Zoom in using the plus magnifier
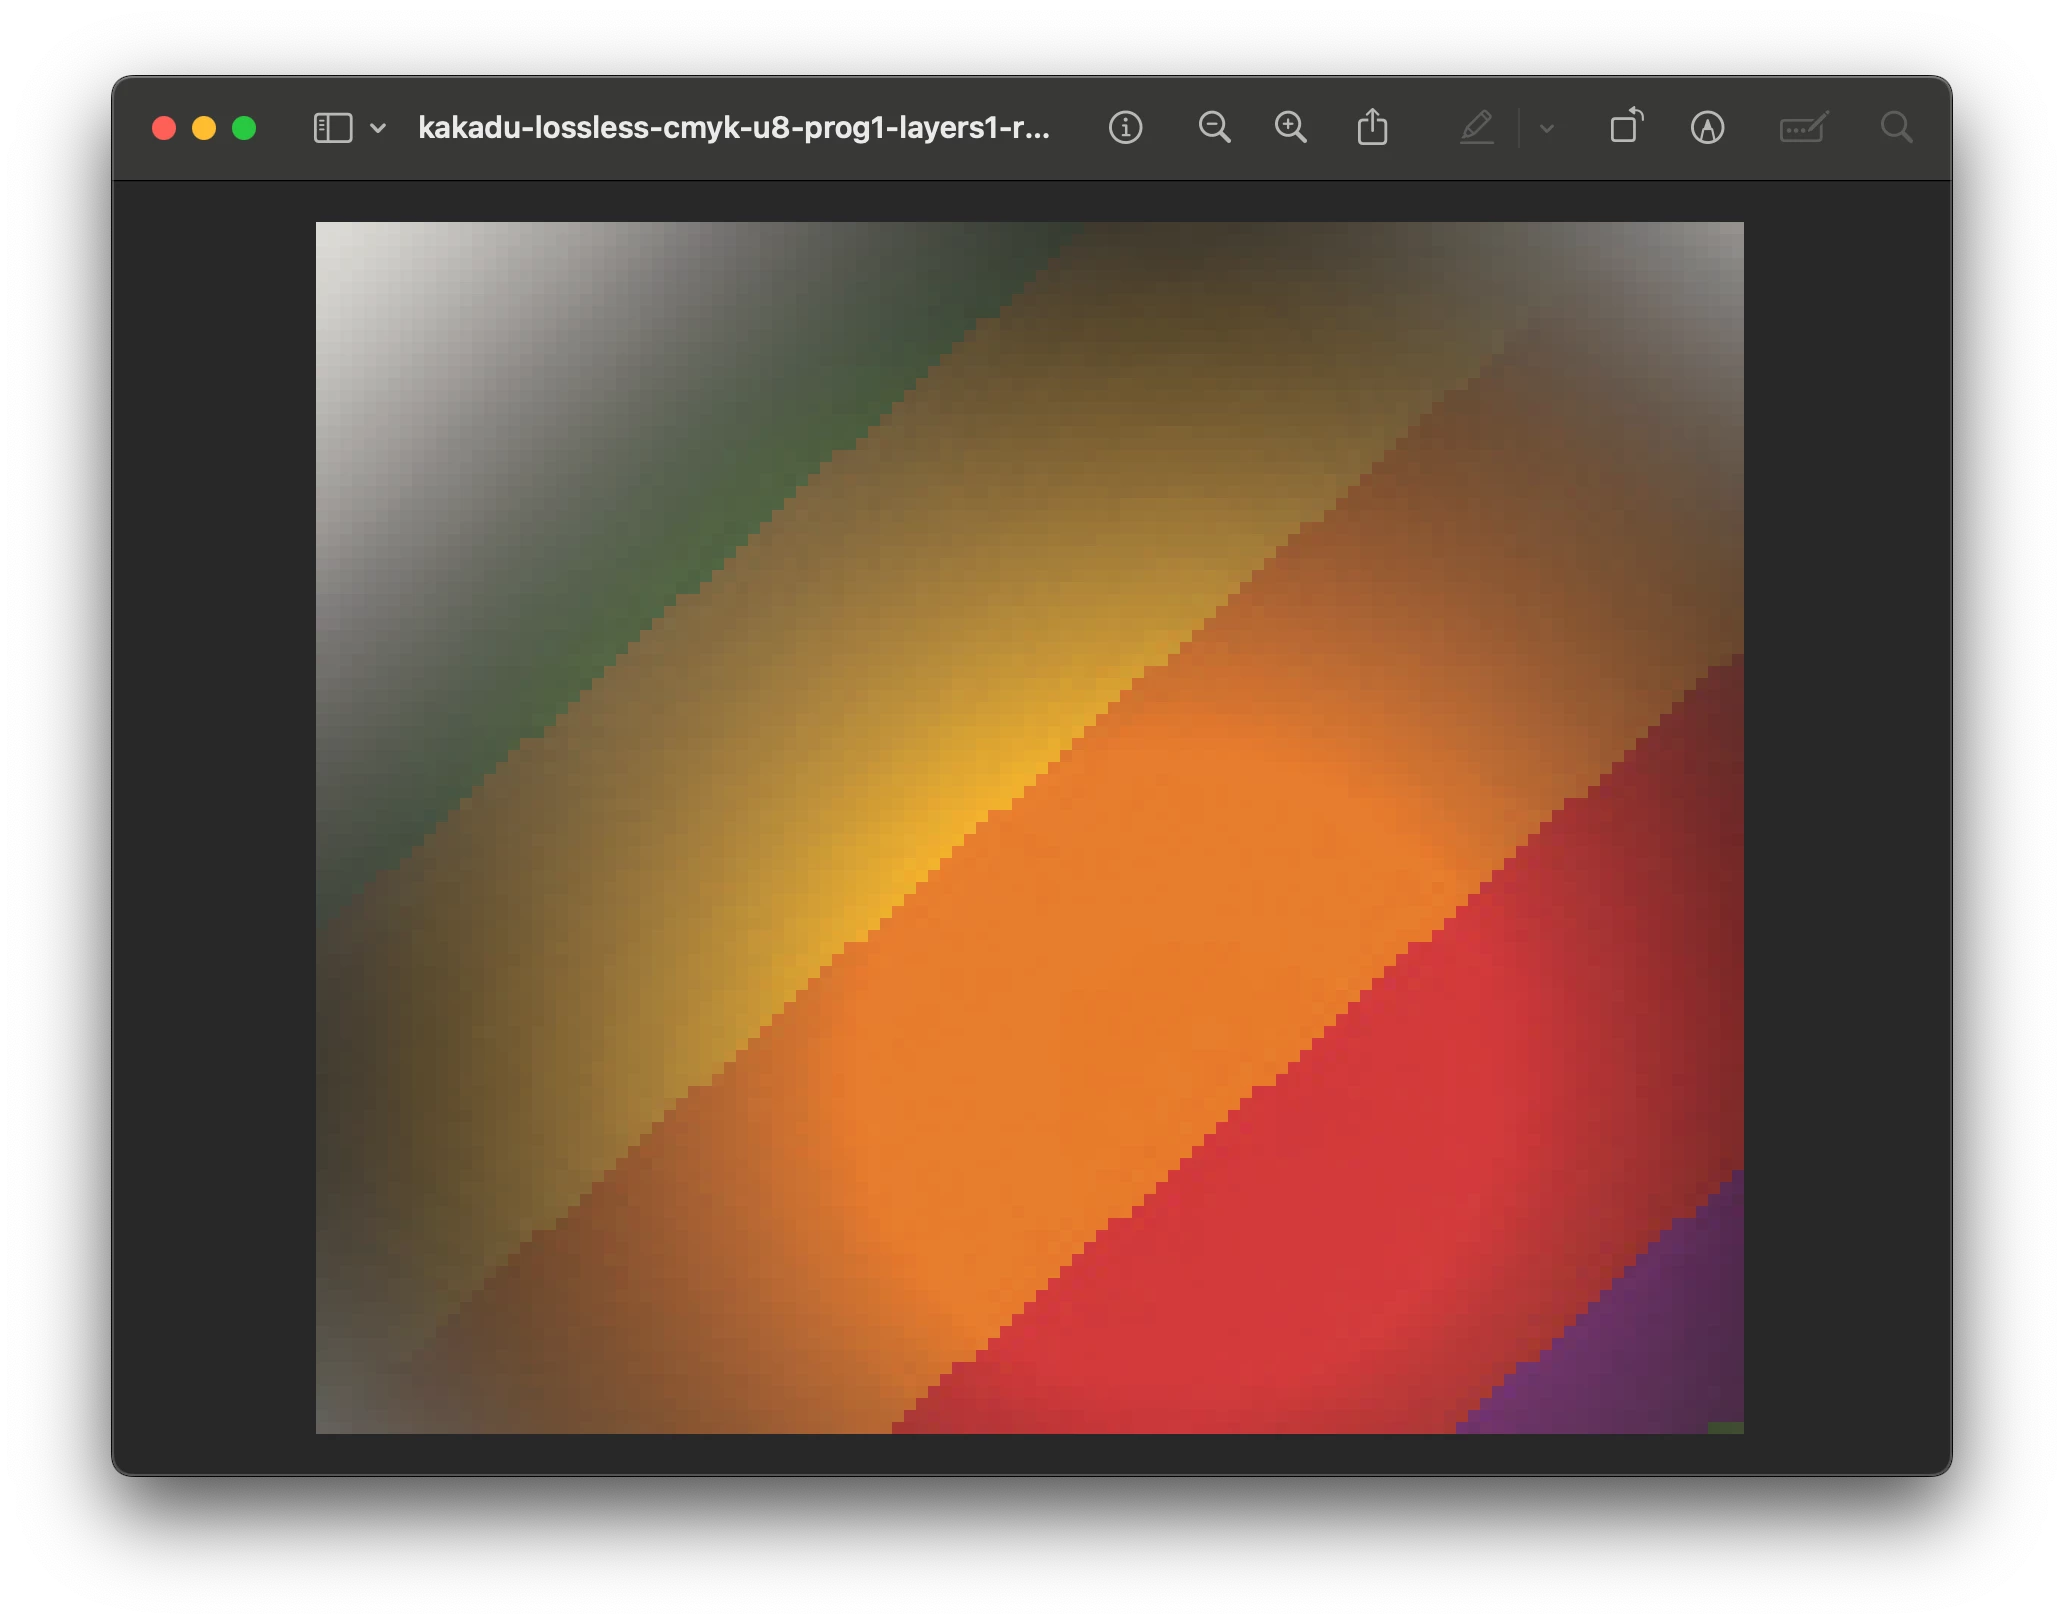This screenshot has height=1624, width=2064. coord(1290,128)
